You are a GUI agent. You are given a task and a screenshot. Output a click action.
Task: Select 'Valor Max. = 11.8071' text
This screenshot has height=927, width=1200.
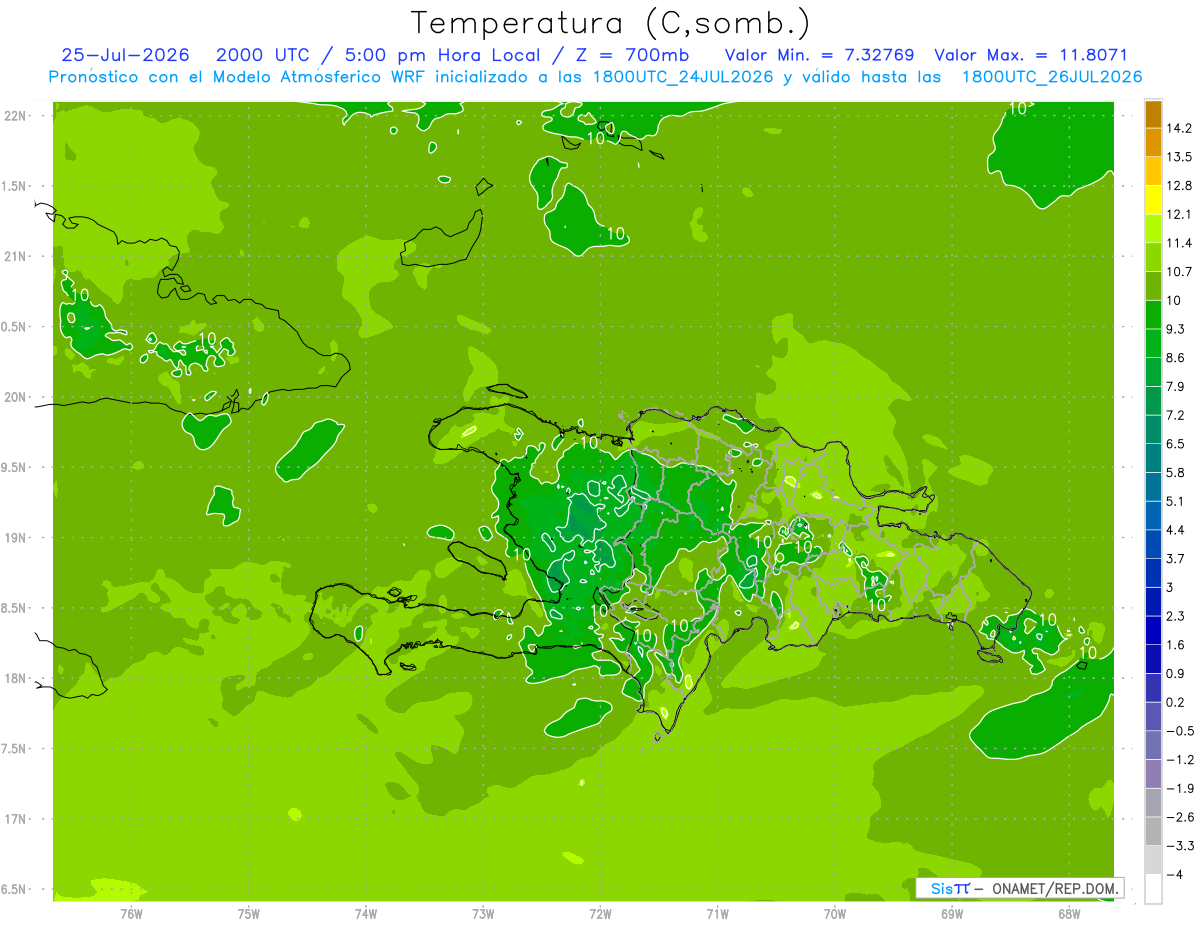pyautogui.click(x=1031, y=55)
